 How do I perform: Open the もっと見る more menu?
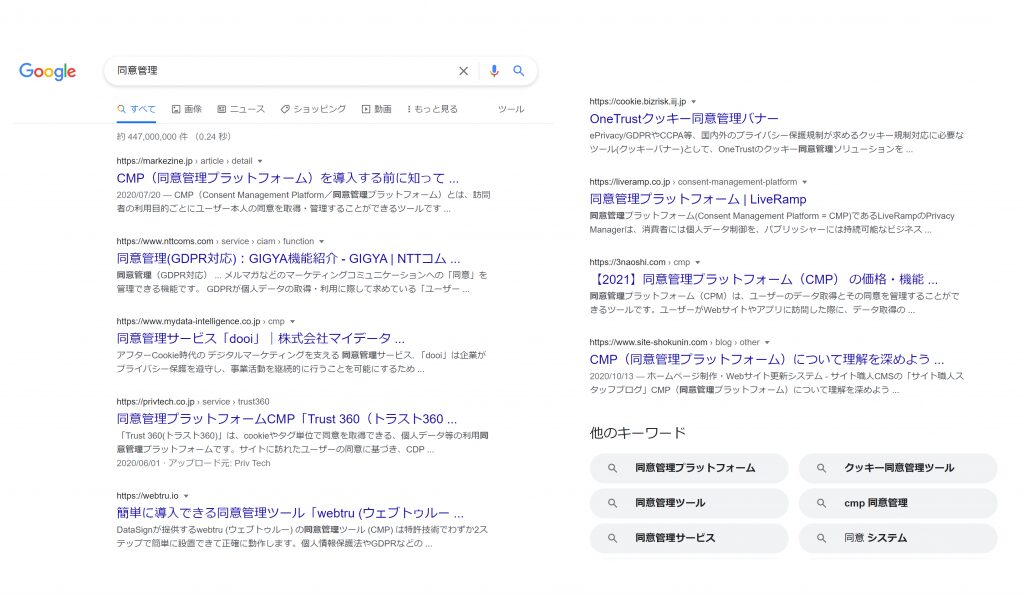[432, 109]
